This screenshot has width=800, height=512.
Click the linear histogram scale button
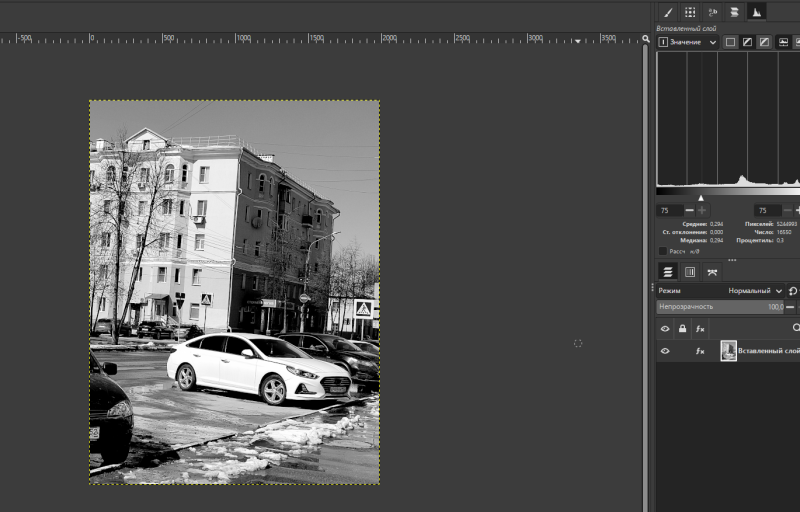tap(783, 42)
